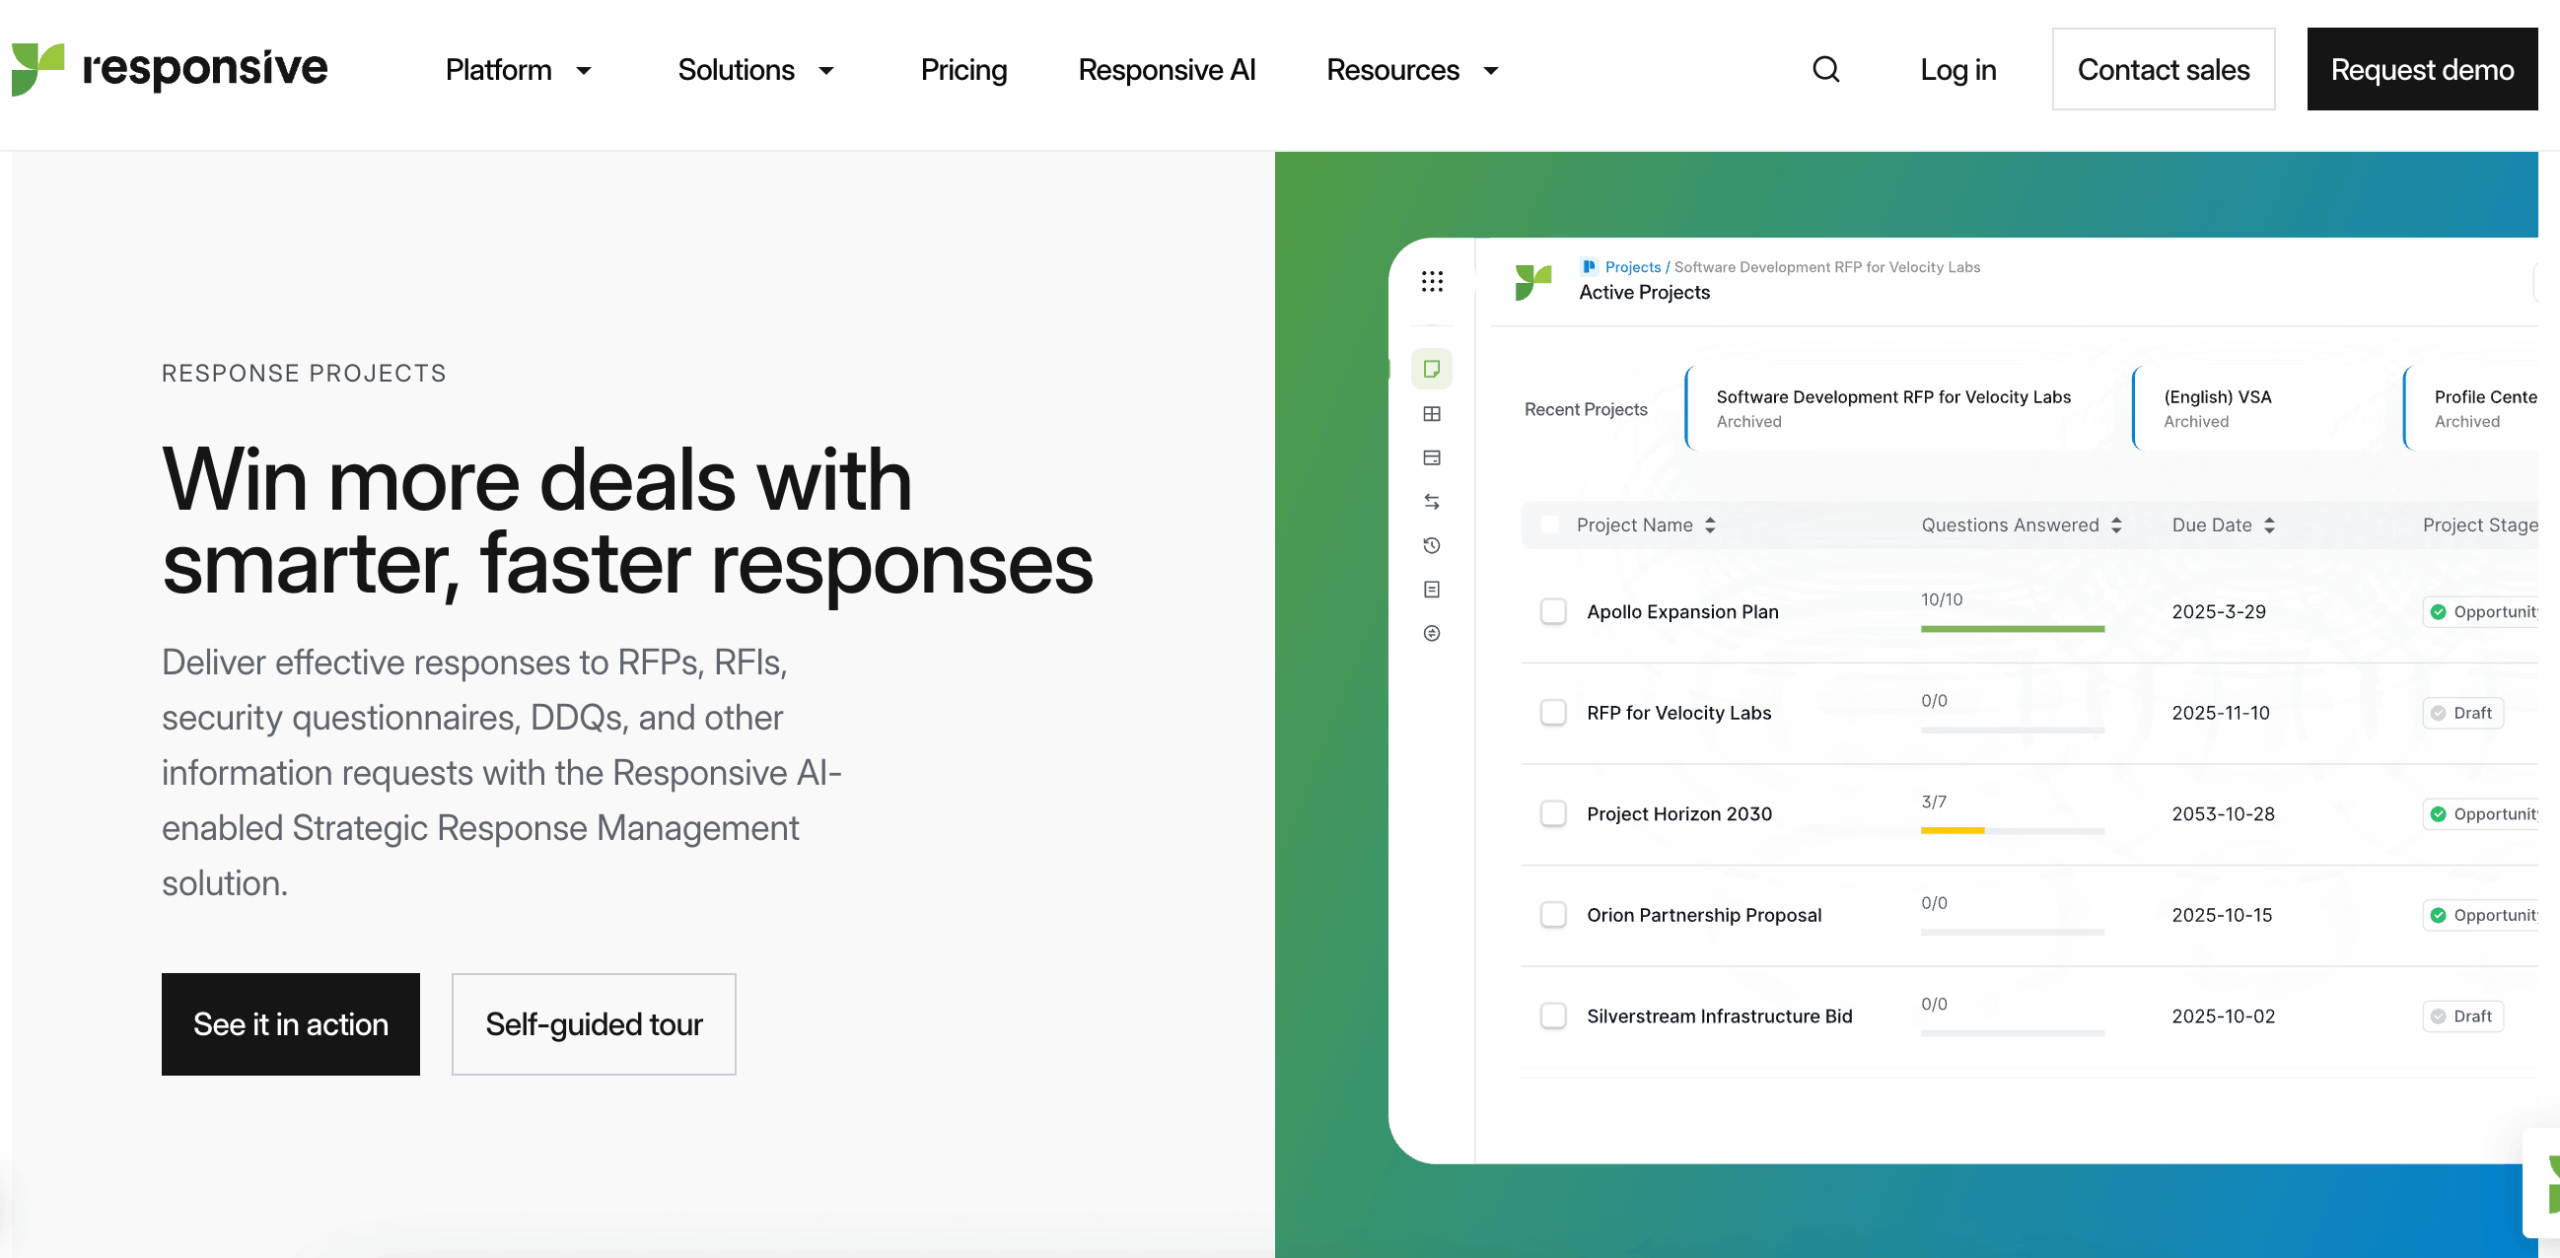This screenshot has height=1258, width=2560.
Task: Select the Silverstream Infrastructure Bid checkbox
Action: coord(1553,1016)
